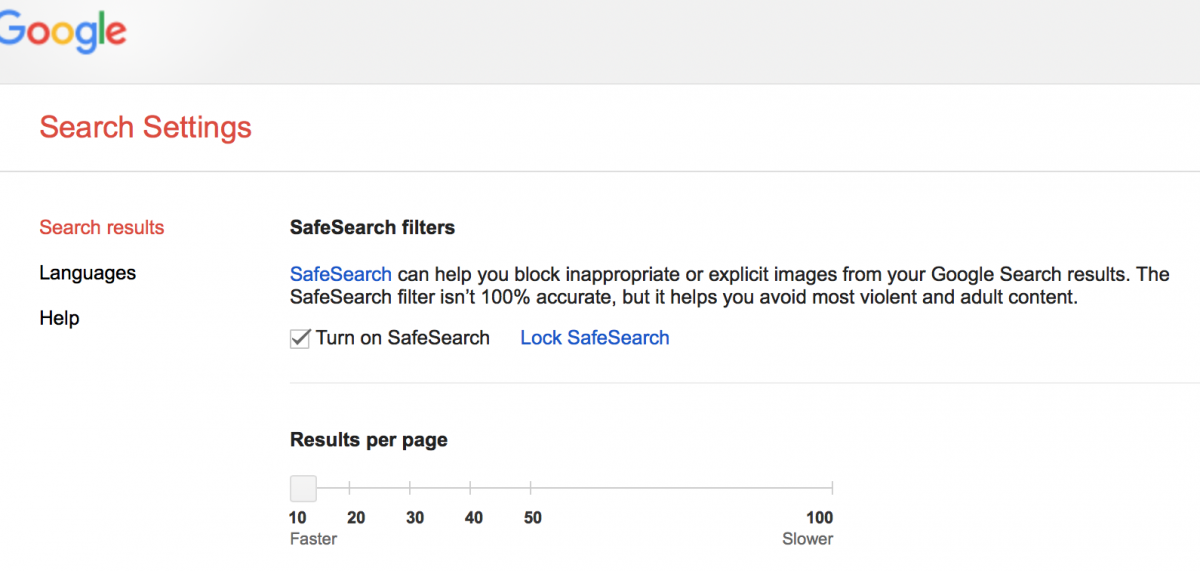Set results per page to 20
This screenshot has height=571, width=1200.
coord(350,488)
